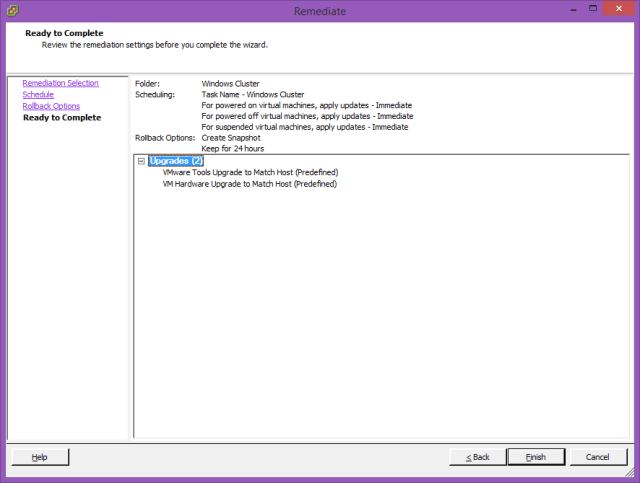Click the review remediation settings description
This screenshot has height=483, width=640.
pyautogui.click(x=155, y=45)
